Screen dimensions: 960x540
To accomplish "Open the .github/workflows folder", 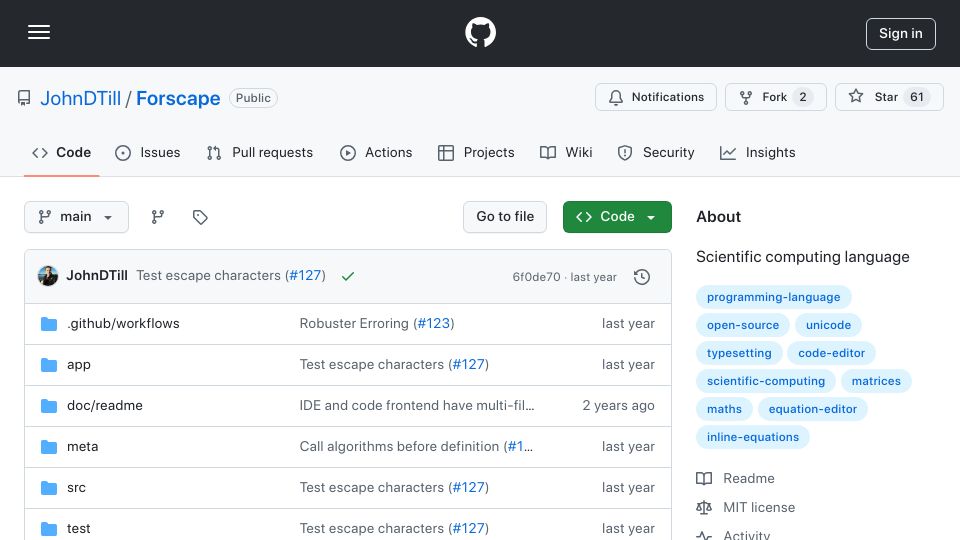I will 123,323.
